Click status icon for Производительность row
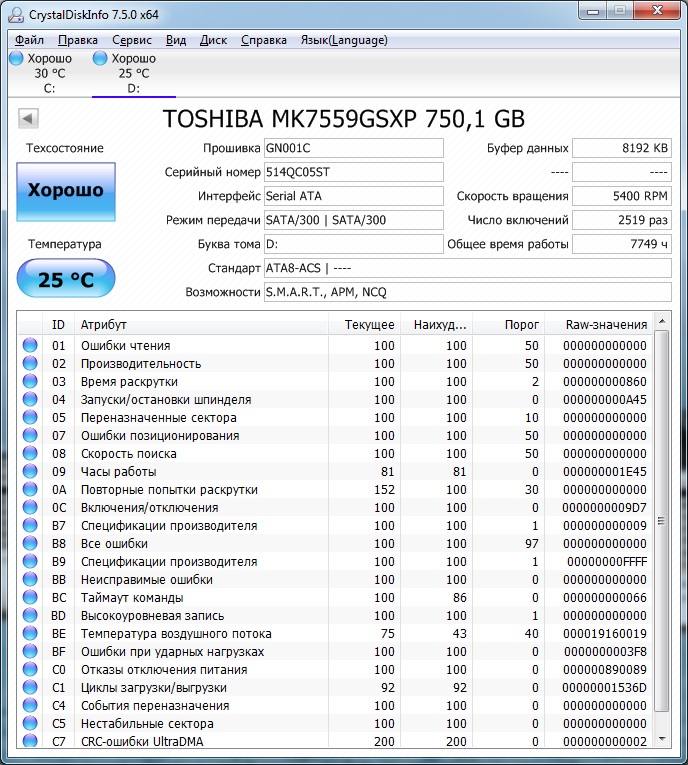This screenshot has height=765, width=688. [x=30, y=363]
